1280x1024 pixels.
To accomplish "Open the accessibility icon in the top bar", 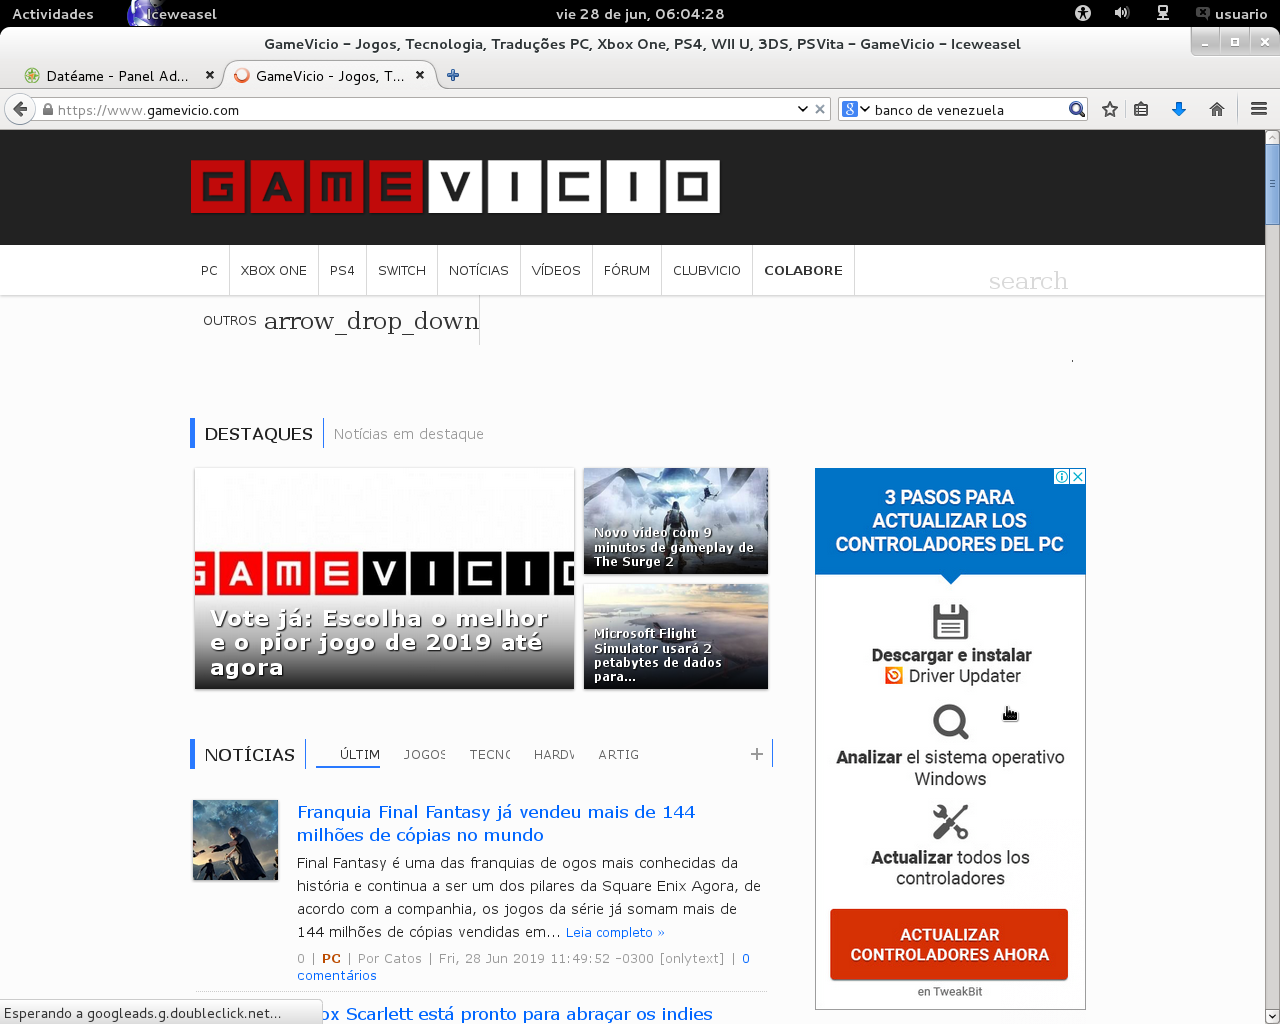I will [x=1083, y=13].
